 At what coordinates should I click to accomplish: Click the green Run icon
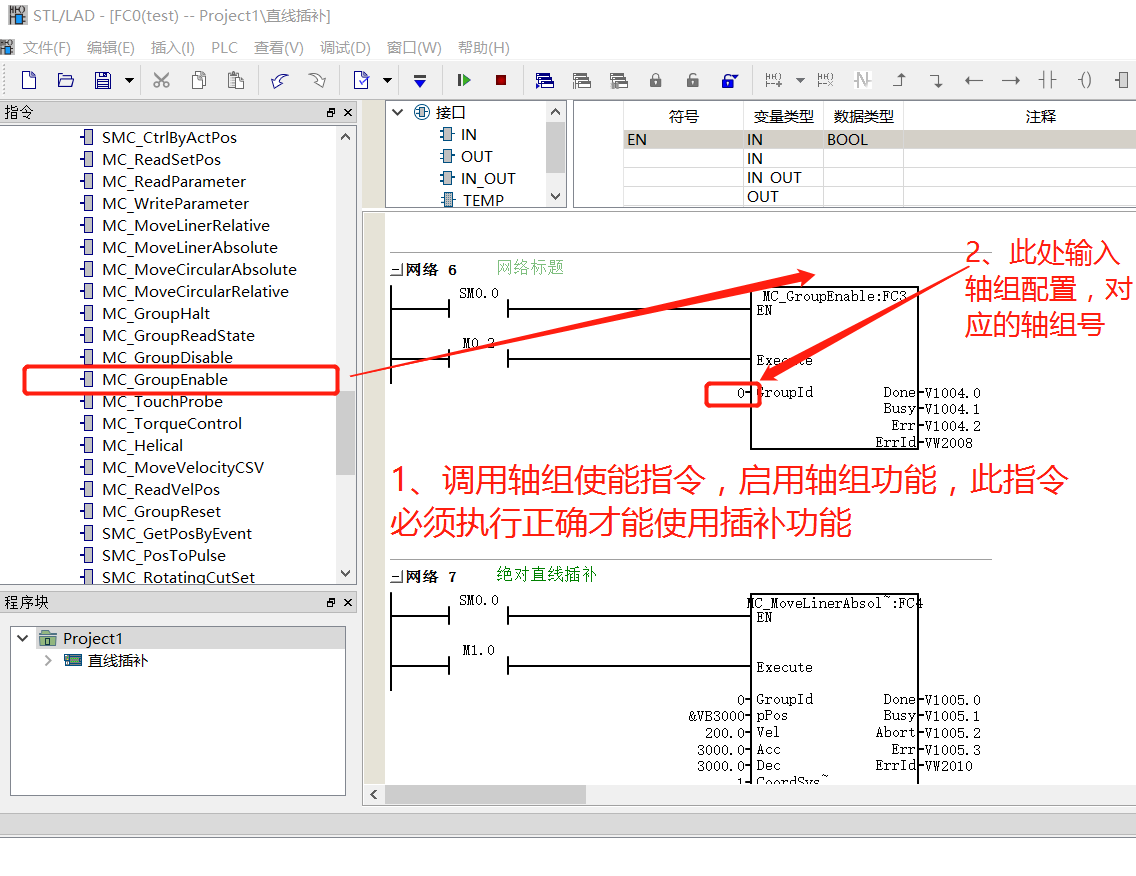point(464,80)
